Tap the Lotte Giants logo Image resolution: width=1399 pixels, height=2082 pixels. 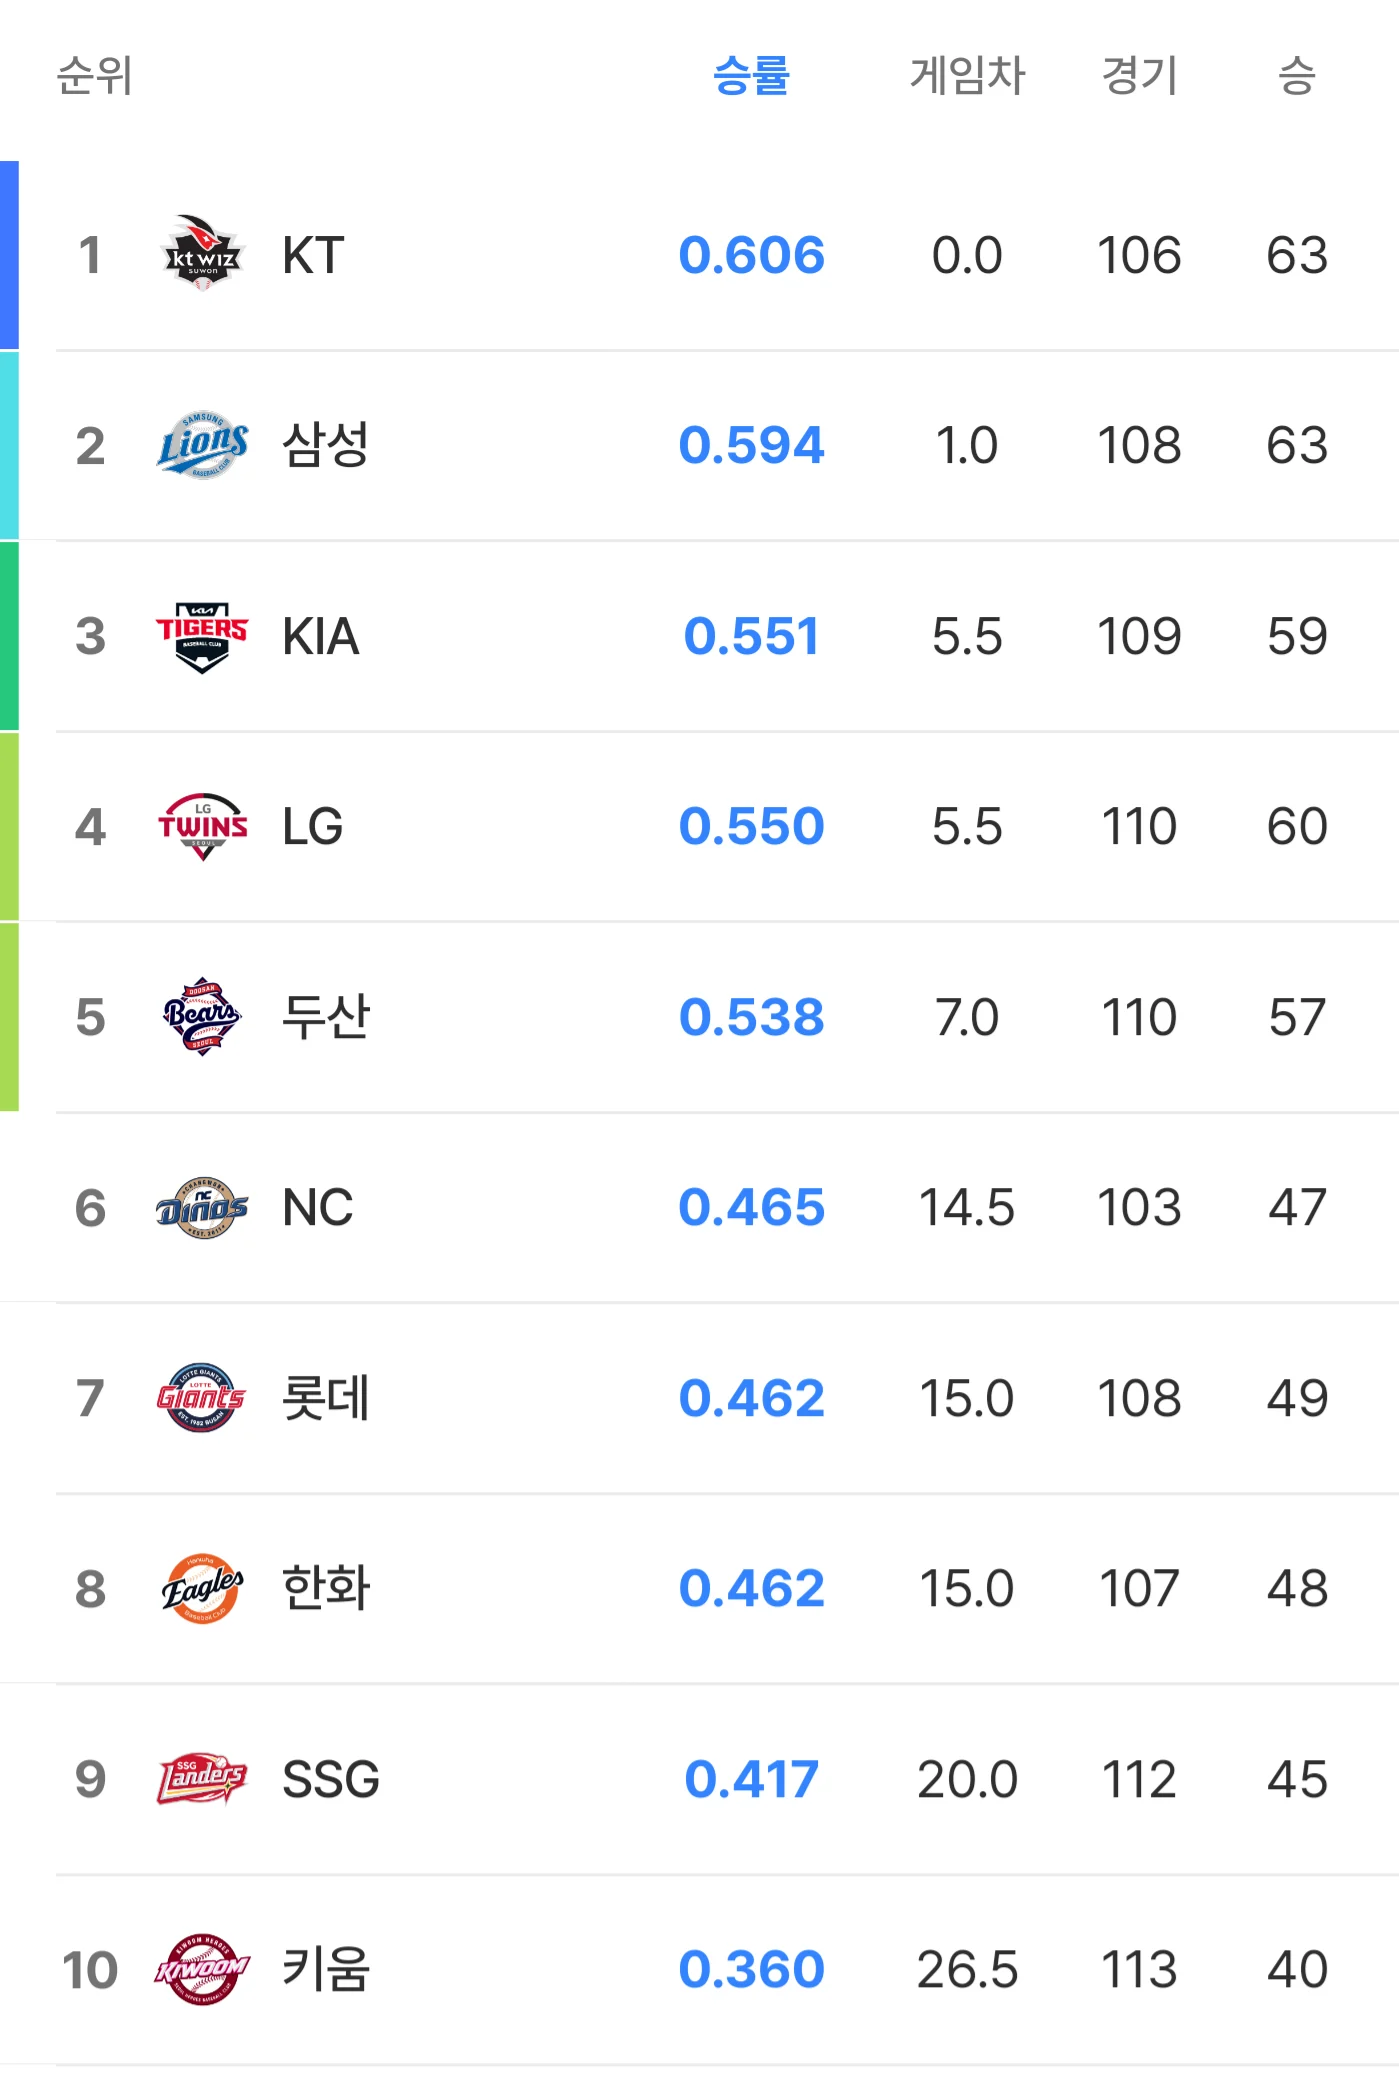pos(202,1397)
